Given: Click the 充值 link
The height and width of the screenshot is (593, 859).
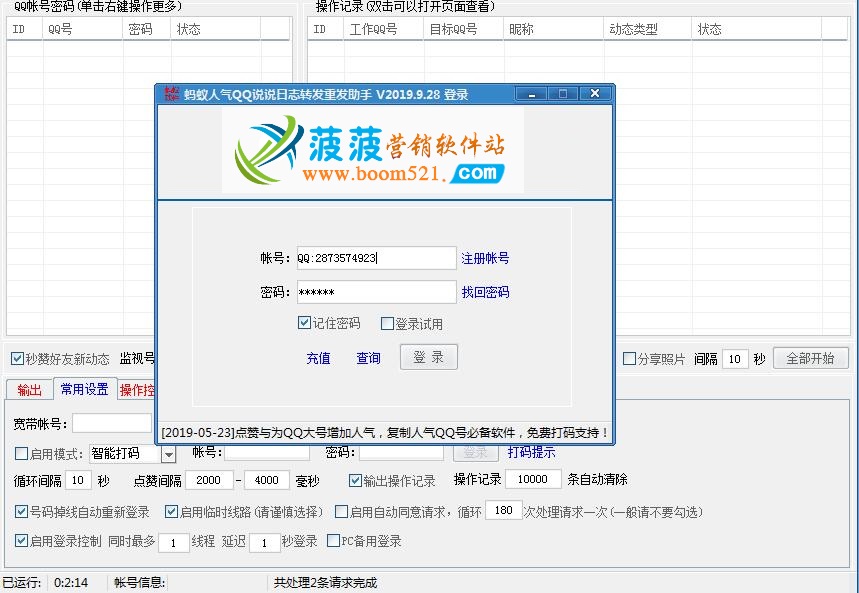Looking at the screenshot, I should (318, 358).
